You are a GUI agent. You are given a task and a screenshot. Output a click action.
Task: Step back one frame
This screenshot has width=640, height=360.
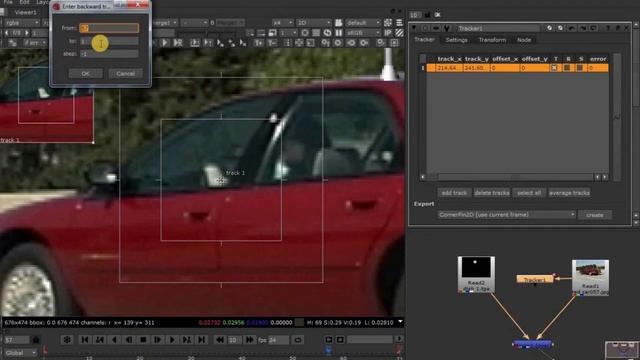point(129,340)
